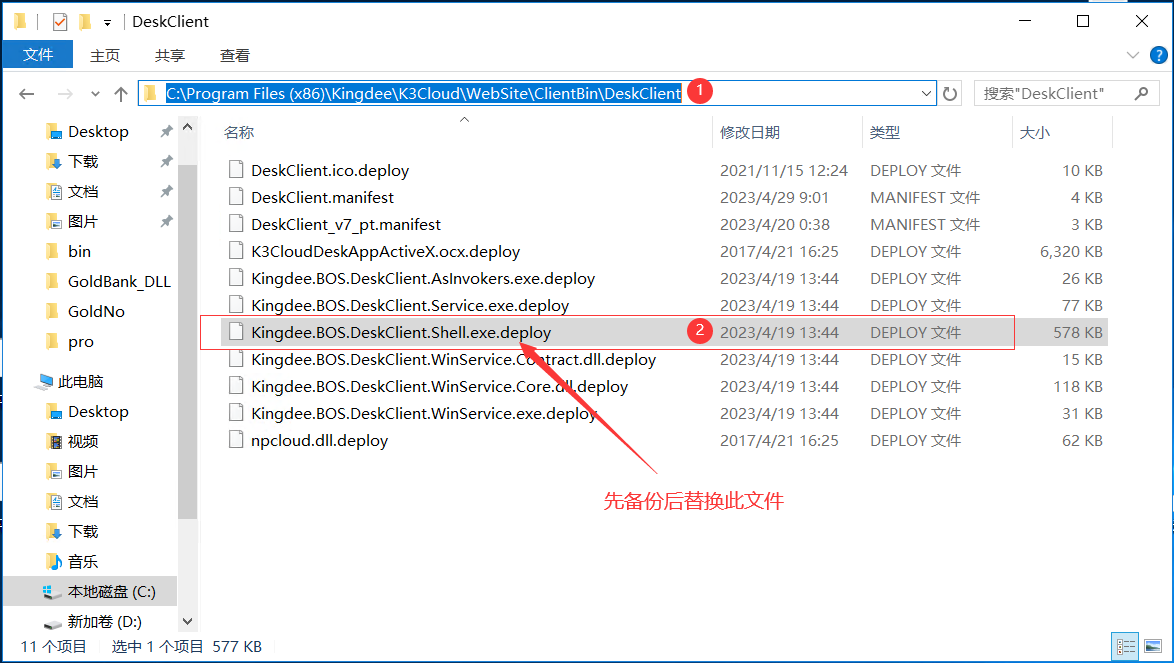Open the bin folder in sidebar
The image size is (1174, 663).
[79, 251]
